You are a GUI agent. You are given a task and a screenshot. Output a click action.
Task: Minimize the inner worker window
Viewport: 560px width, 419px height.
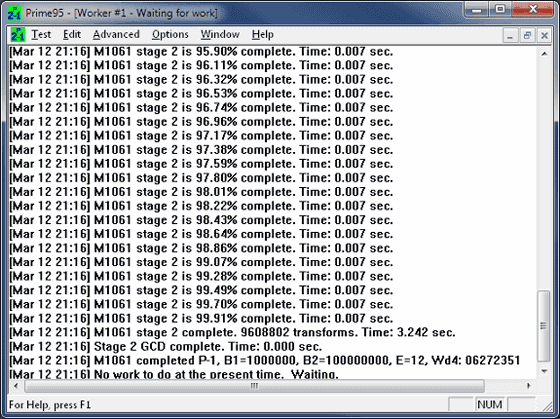pyautogui.click(x=510, y=35)
